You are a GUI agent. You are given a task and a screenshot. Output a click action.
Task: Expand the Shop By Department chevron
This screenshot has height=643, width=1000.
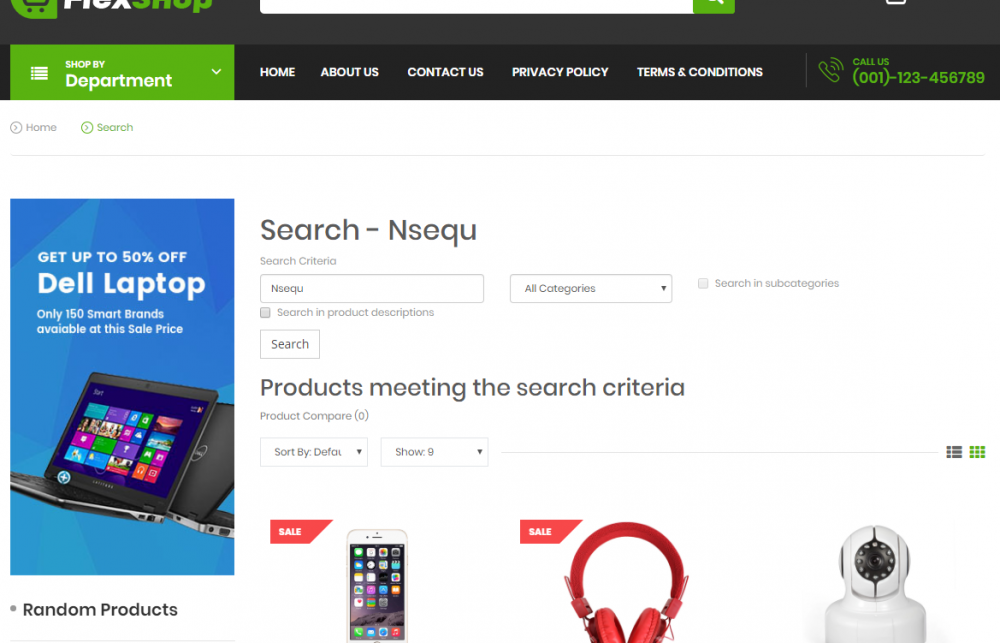click(x=216, y=71)
